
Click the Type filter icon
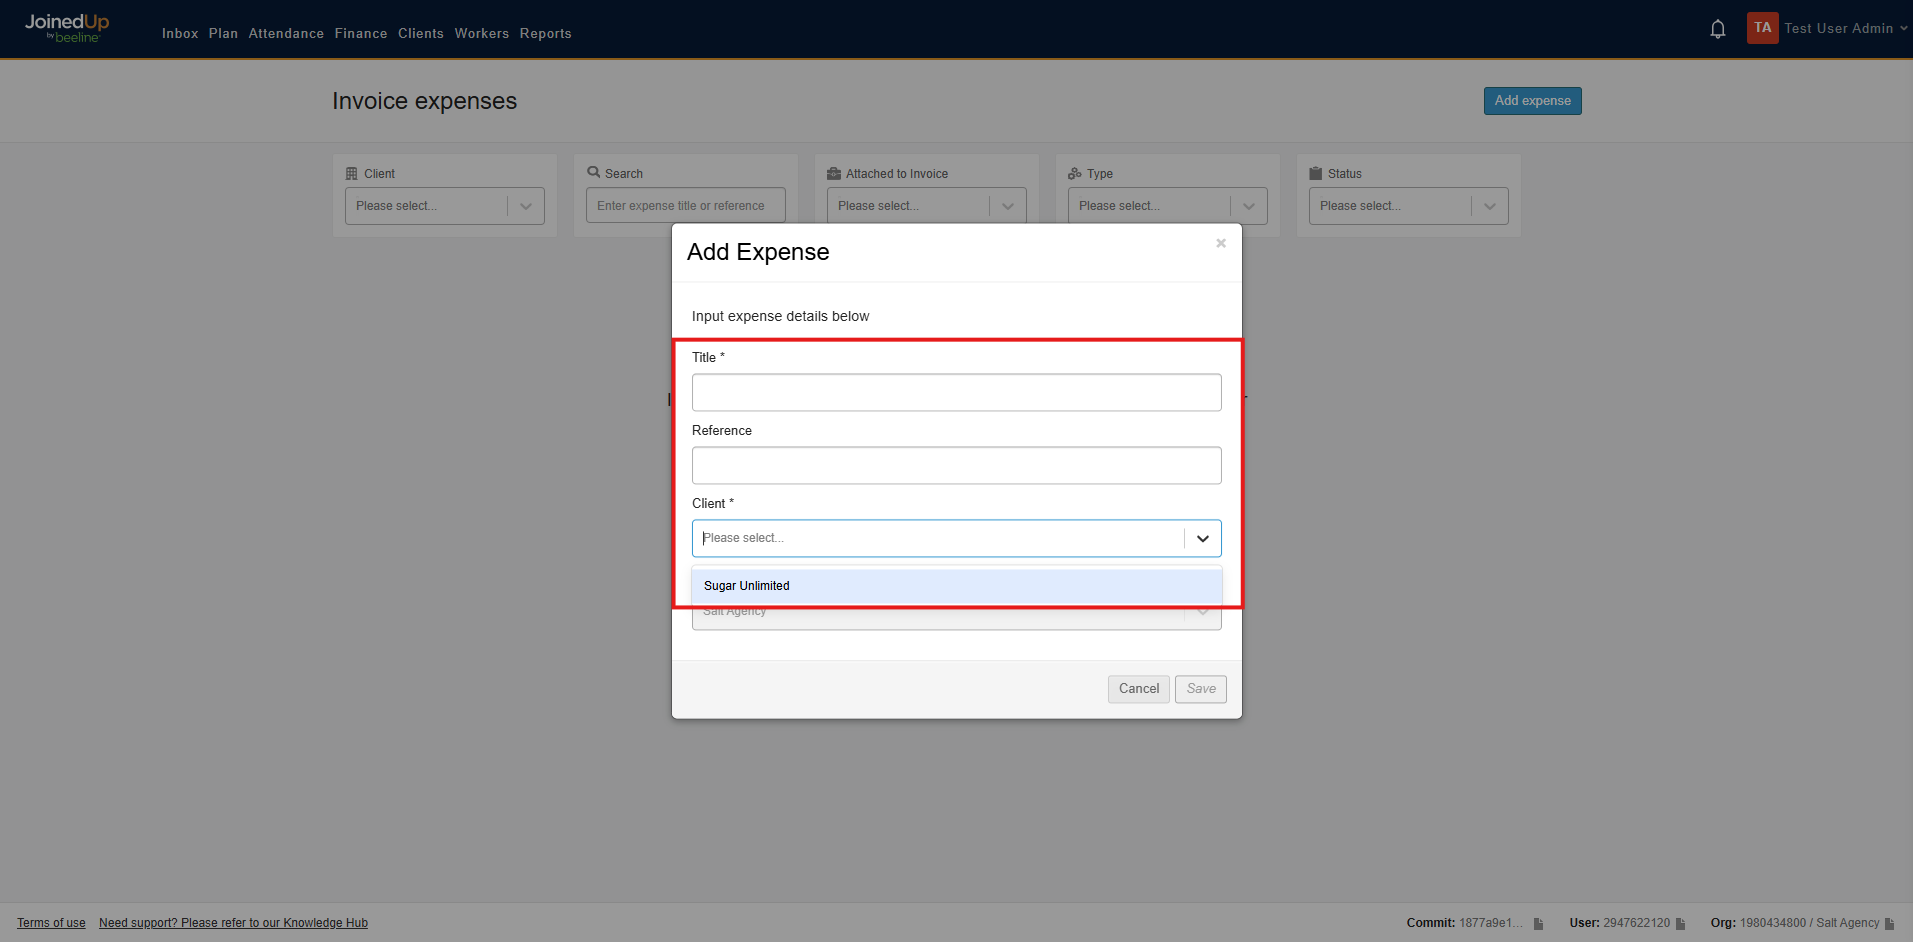pos(1074,172)
